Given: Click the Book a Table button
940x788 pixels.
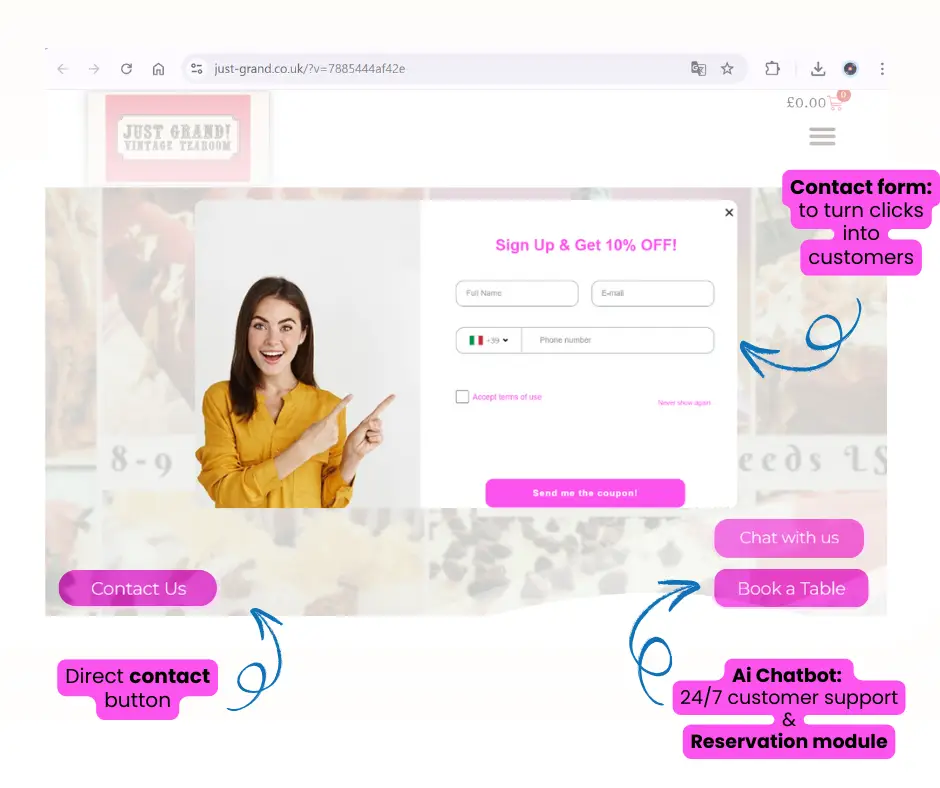Looking at the screenshot, I should coord(791,589).
